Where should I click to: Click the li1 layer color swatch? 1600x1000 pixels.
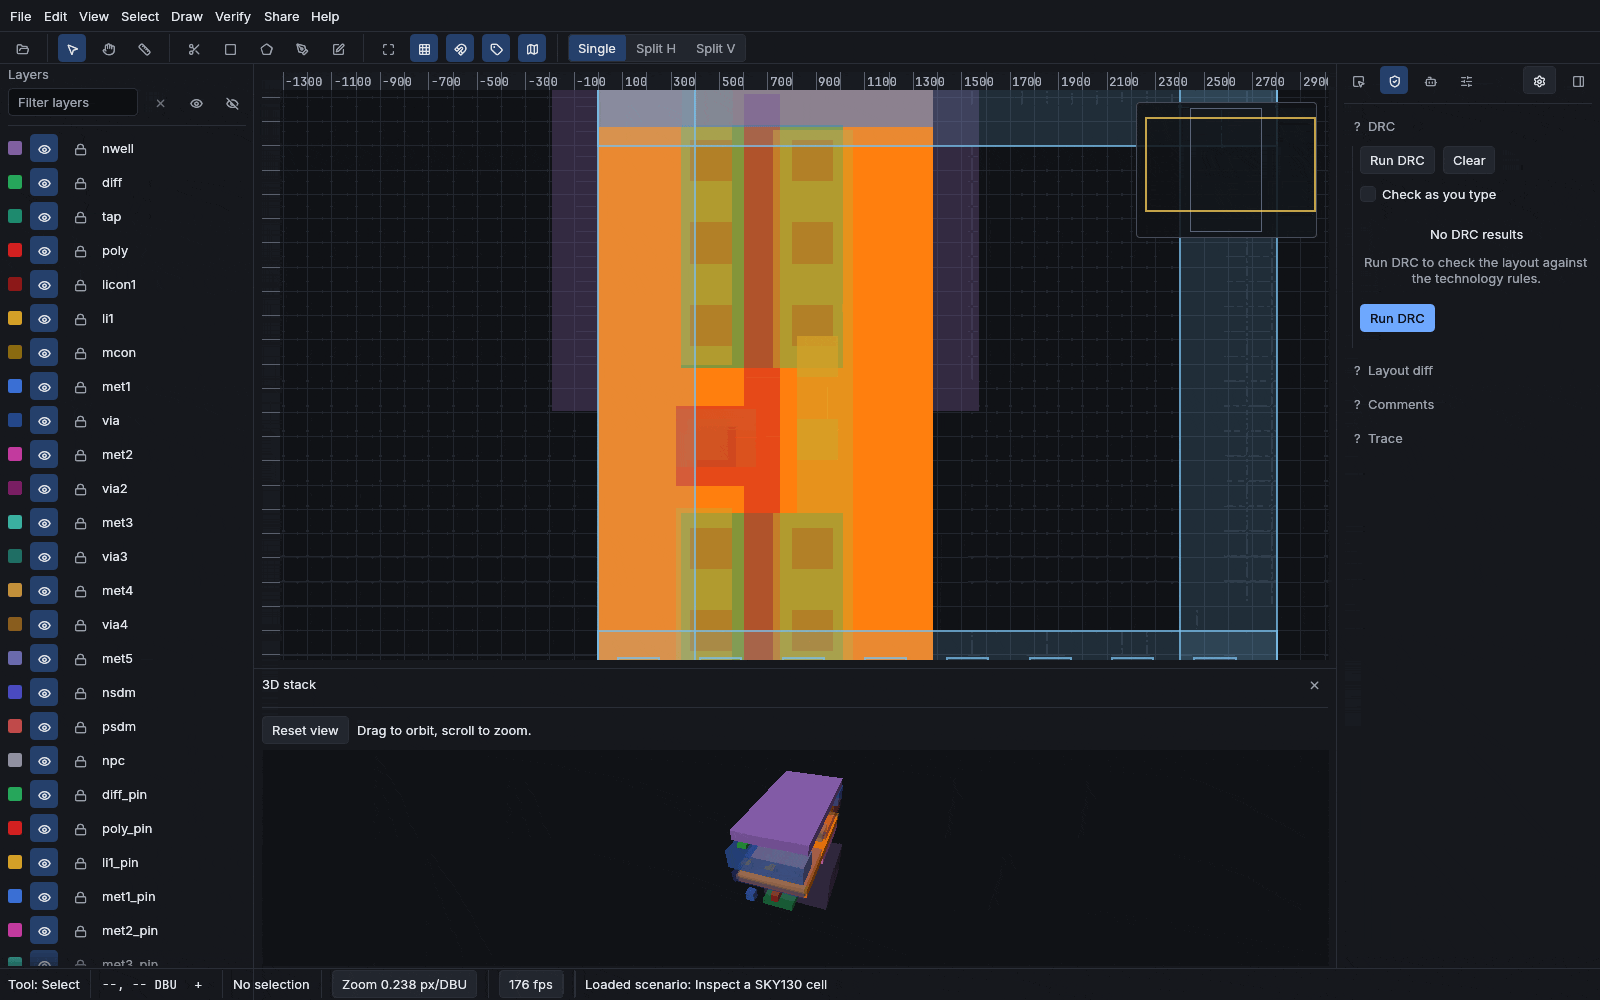coord(15,319)
